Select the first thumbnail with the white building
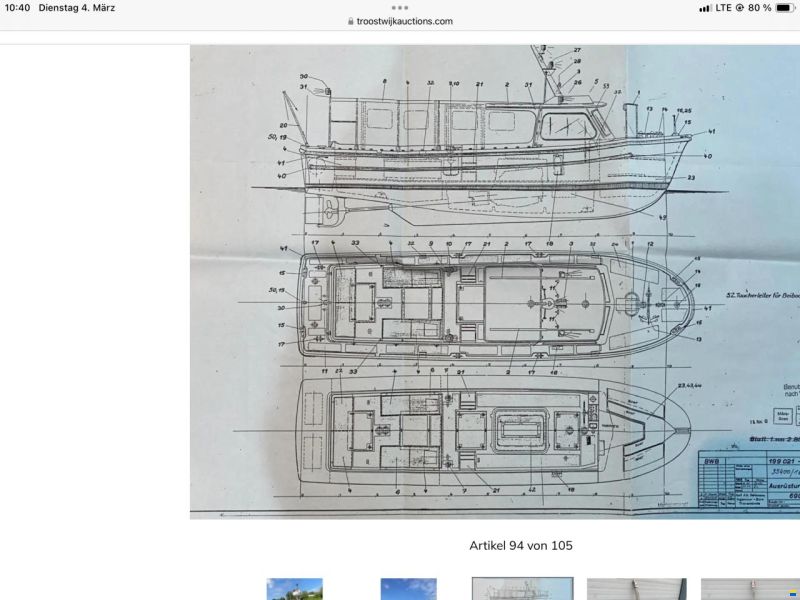This screenshot has height=600, width=800. [294, 589]
